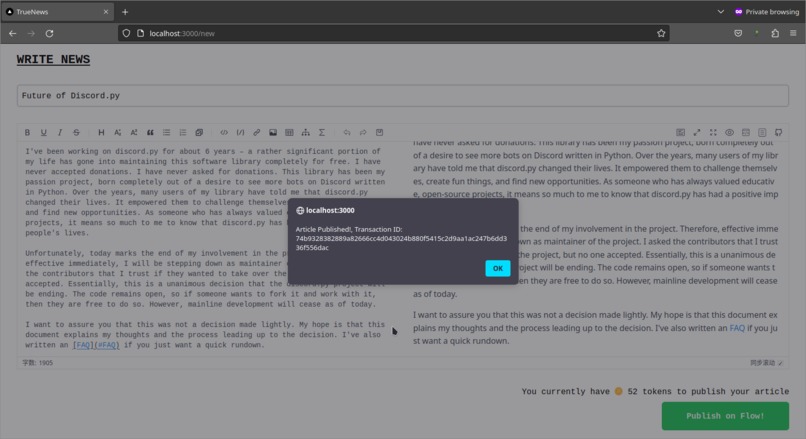806x439 pixels.
Task: Close the TrueNews tab
Action: pyautogui.click(x=106, y=12)
